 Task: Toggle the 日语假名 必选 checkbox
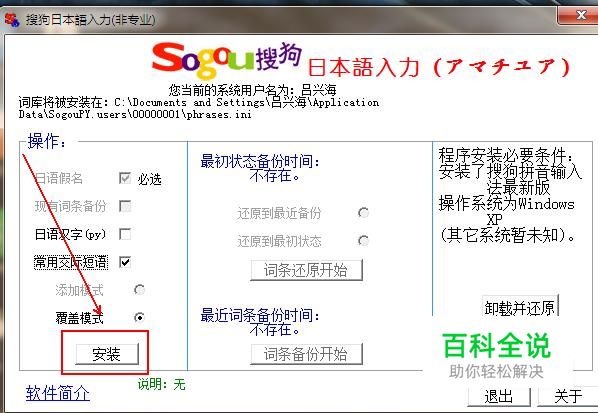pyautogui.click(x=125, y=178)
